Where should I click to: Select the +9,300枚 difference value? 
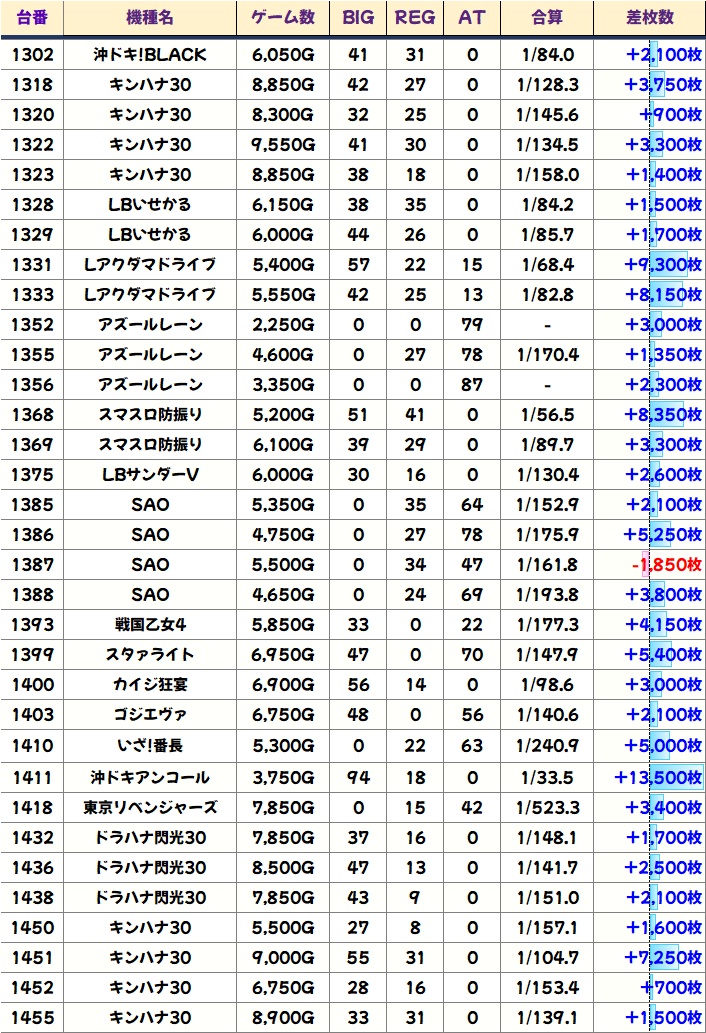(664, 265)
